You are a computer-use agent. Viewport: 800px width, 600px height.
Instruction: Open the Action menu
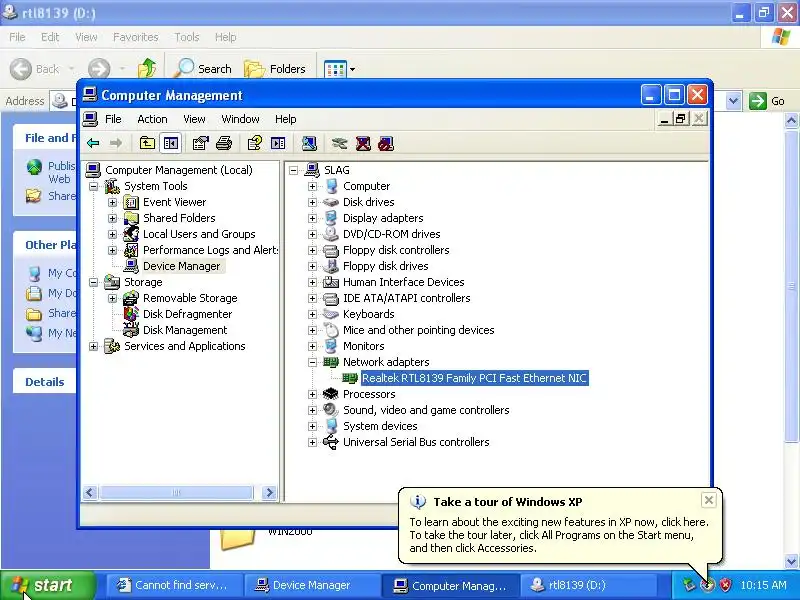tap(152, 119)
